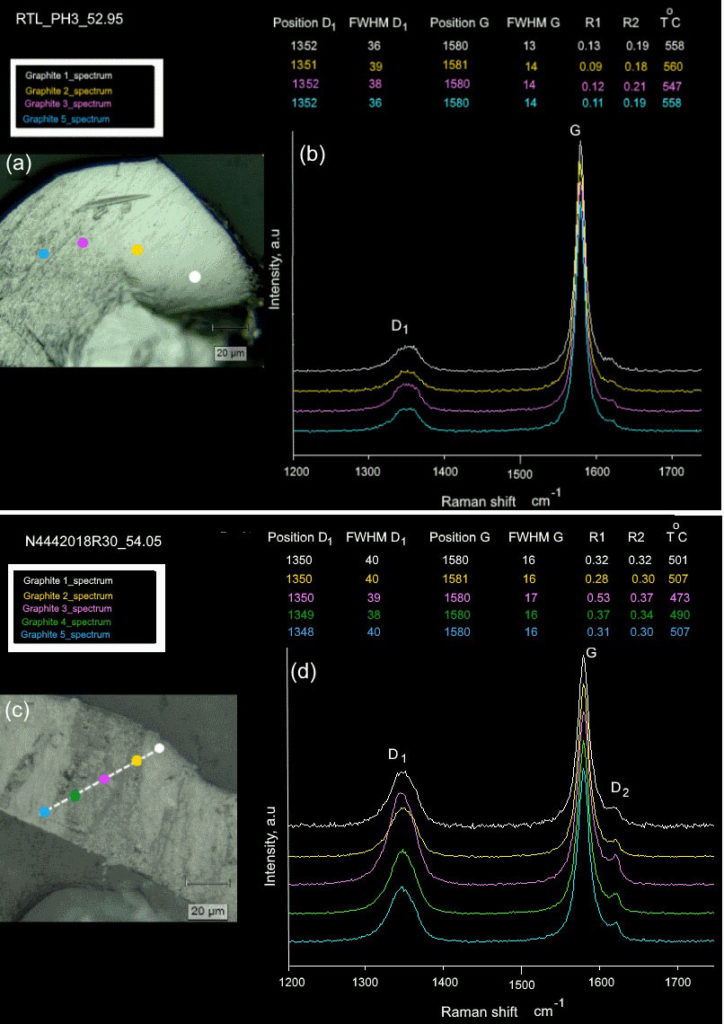Select the magenta spot in micrograph (a)
724x1024 pixels.
click(x=82, y=242)
